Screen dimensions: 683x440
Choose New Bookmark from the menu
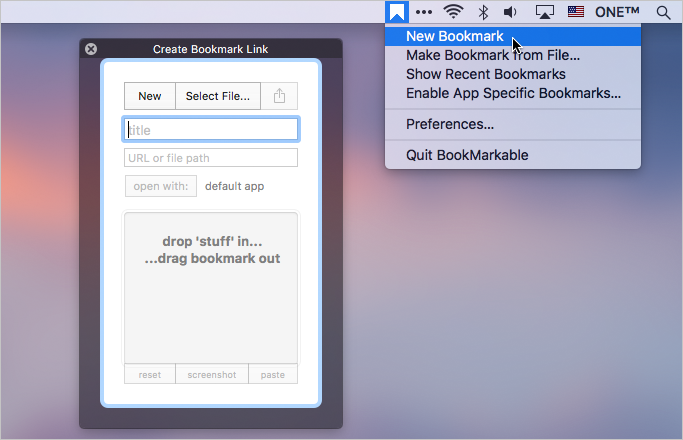click(513, 36)
